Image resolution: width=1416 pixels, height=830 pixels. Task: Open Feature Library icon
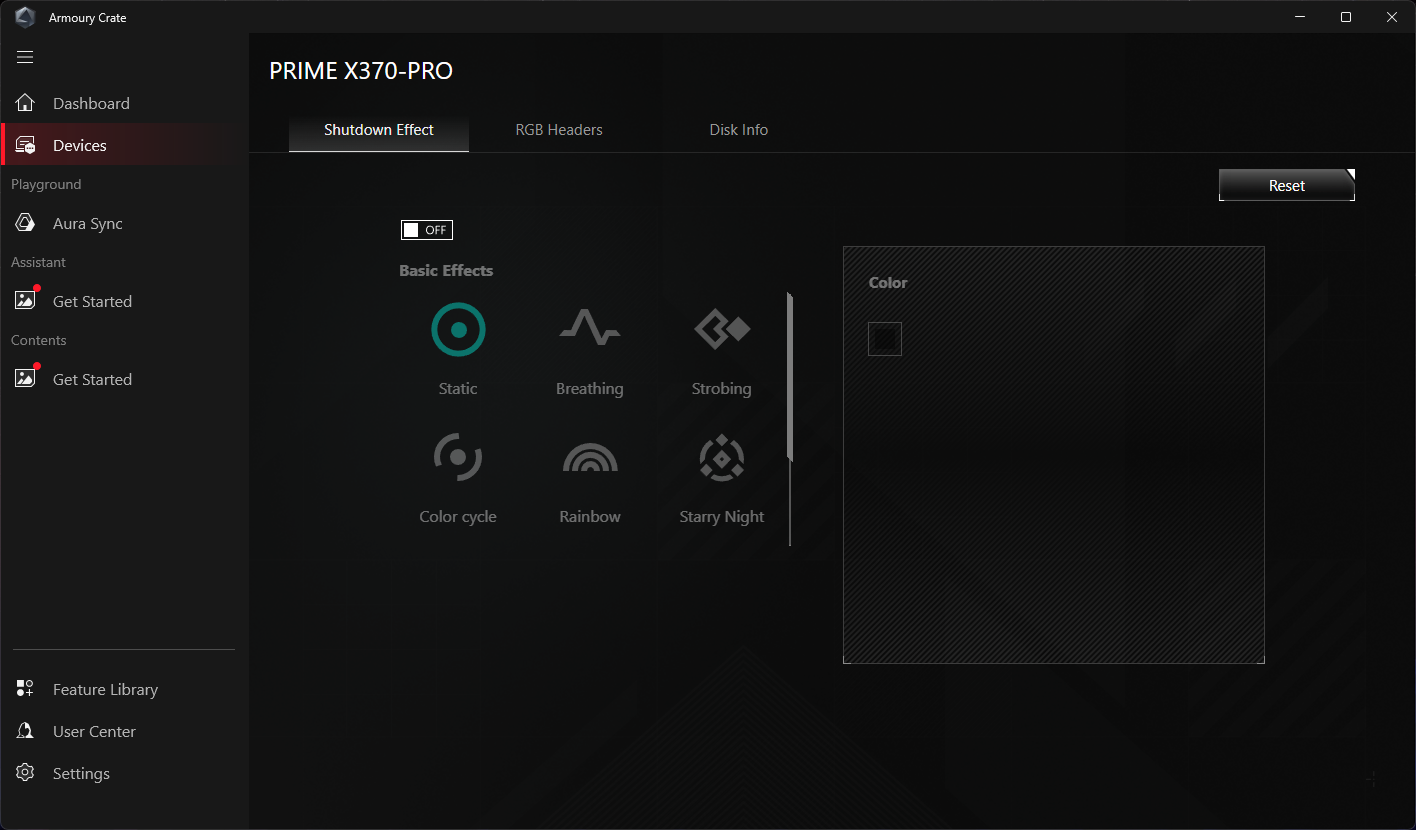point(26,689)
